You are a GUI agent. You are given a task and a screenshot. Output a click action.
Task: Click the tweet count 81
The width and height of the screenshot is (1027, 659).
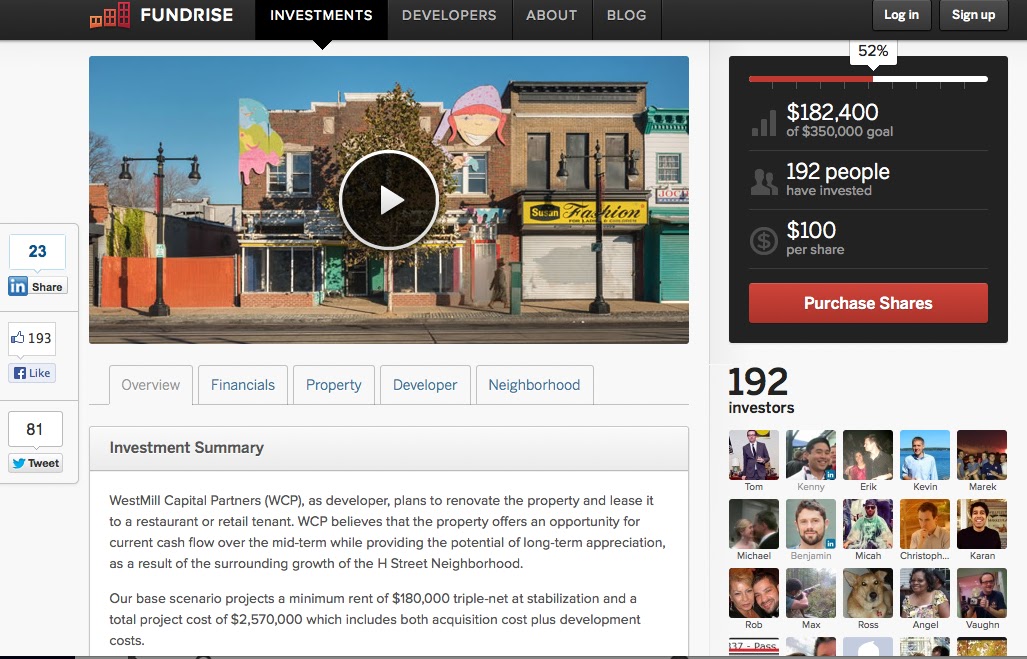(35, 429)
